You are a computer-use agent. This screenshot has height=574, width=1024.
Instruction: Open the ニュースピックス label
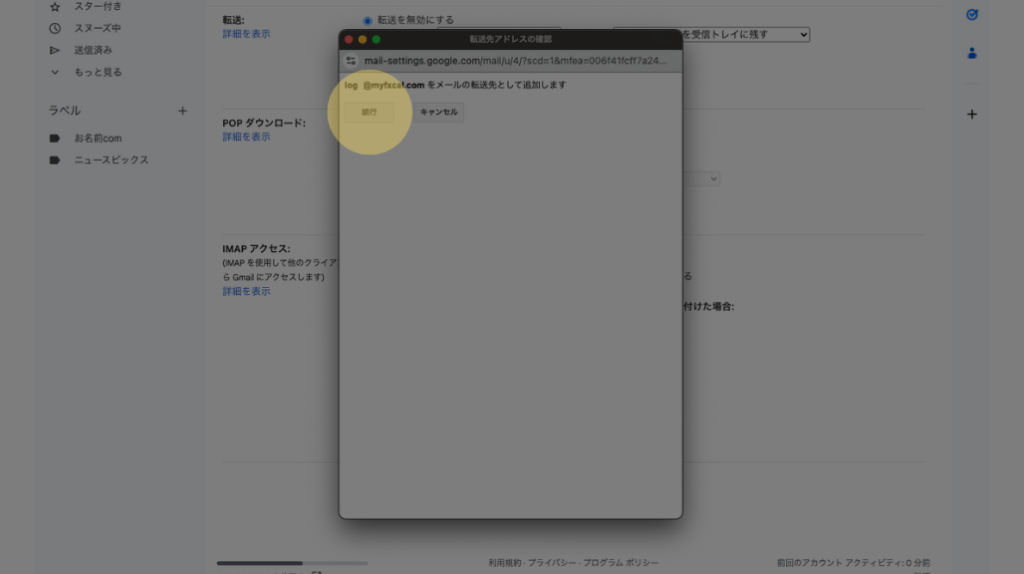click(111, 160)
